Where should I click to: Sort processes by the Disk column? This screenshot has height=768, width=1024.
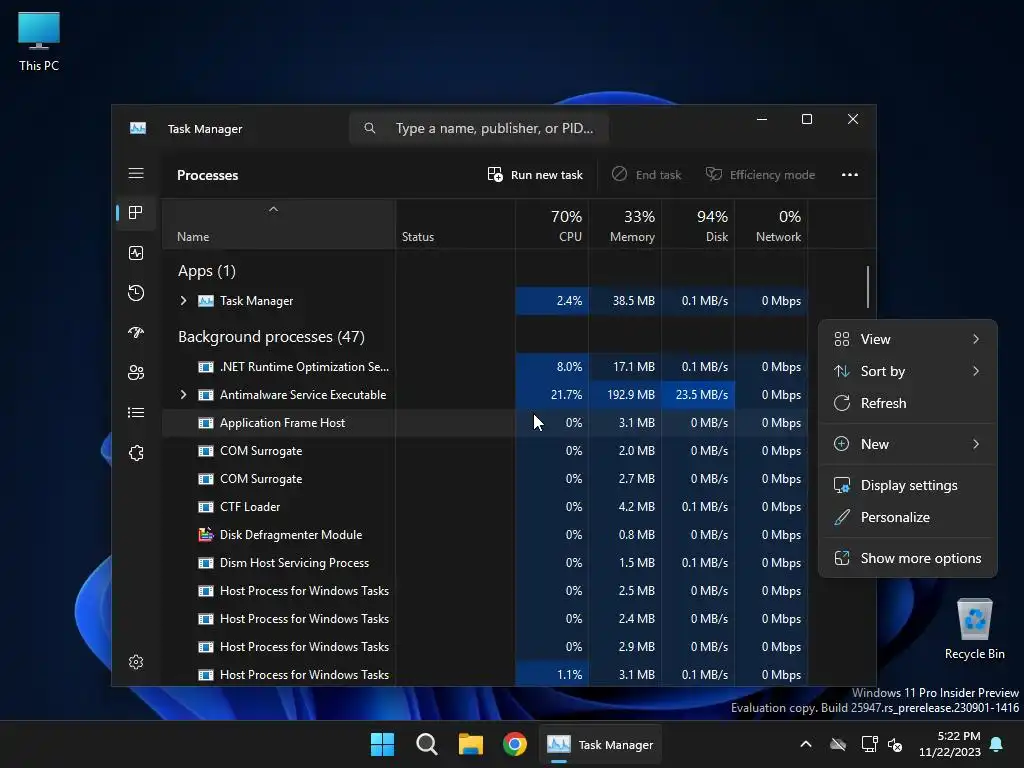pyautogui.click(x=698, y=225)
